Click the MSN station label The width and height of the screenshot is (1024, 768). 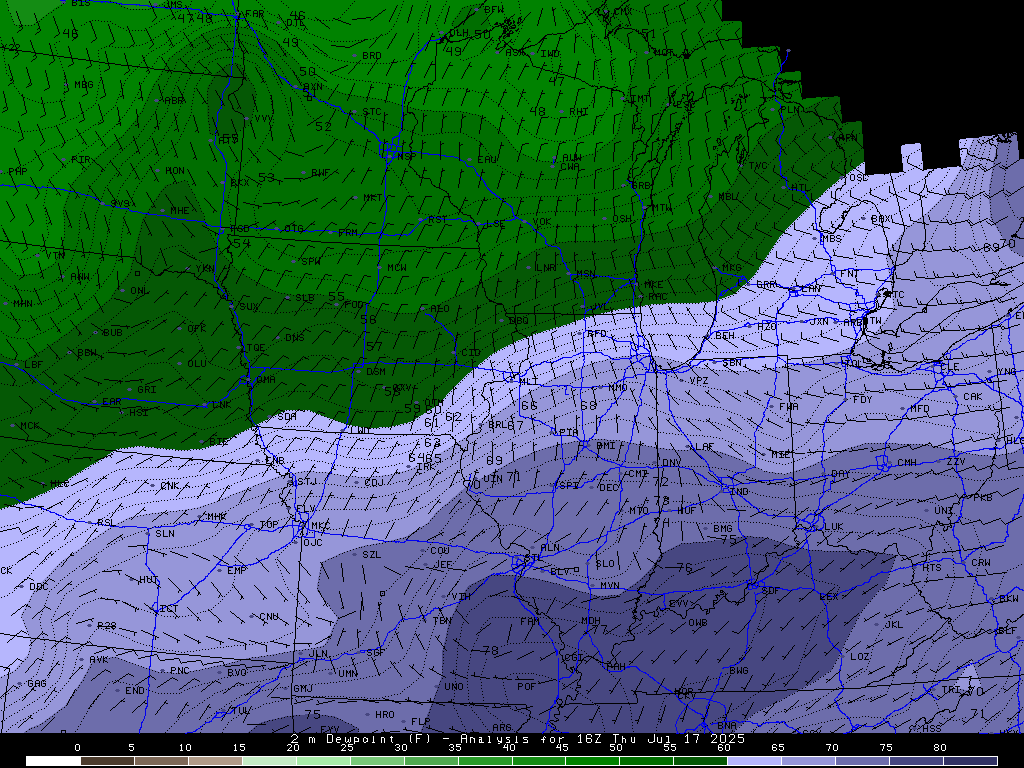tap(586, 274)
